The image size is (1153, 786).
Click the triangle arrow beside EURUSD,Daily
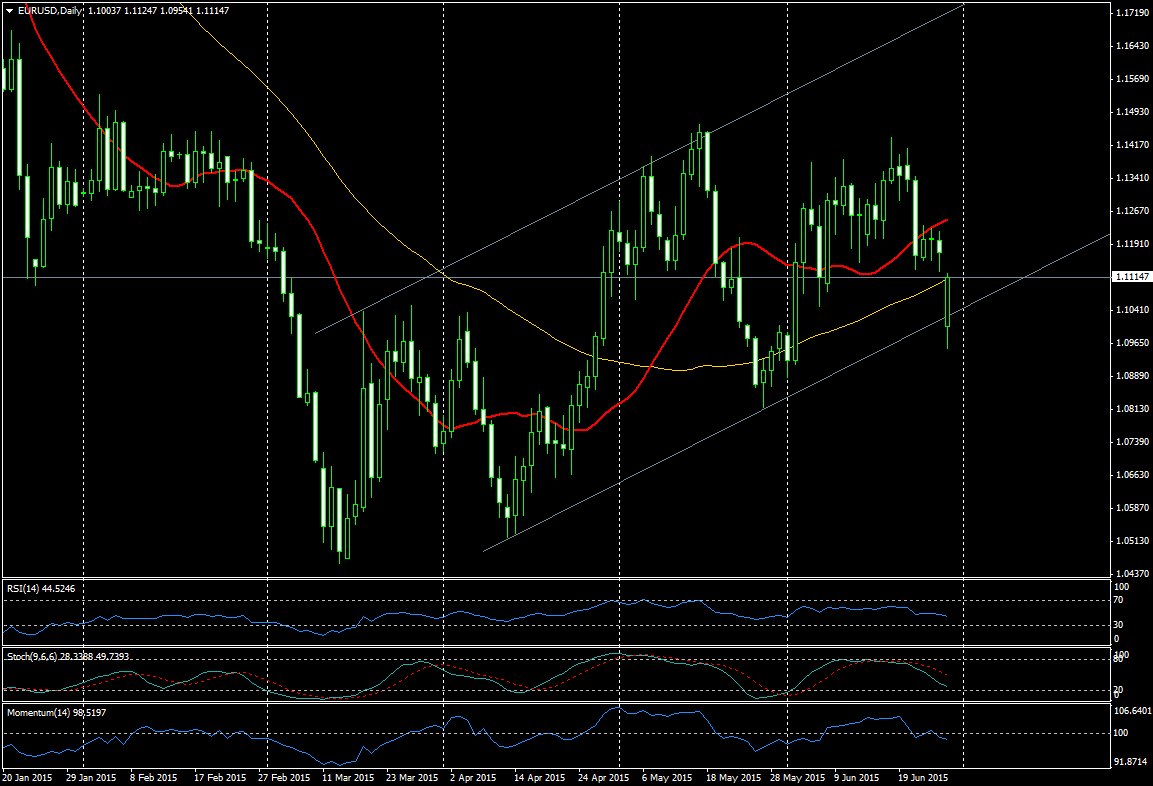click(x=9, y=10)
